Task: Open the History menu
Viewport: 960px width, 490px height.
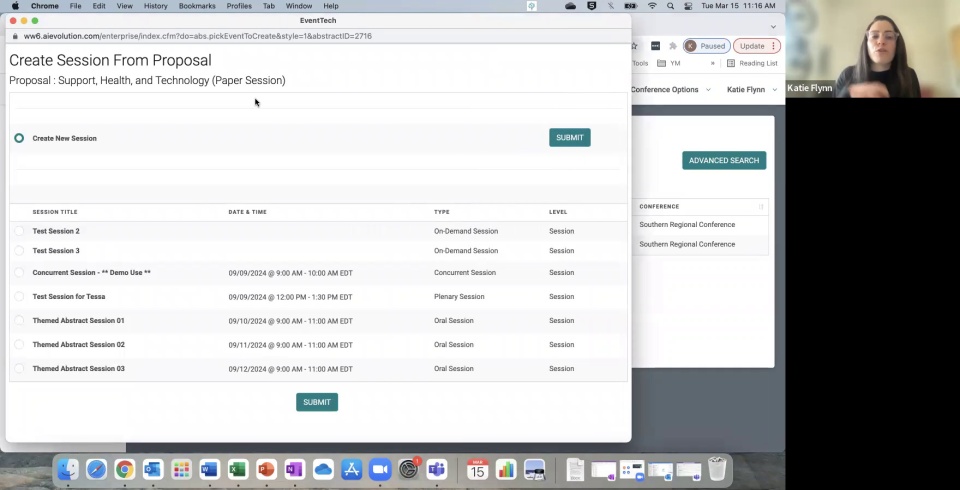Action: pyautogui.click(x=156, y=6)
